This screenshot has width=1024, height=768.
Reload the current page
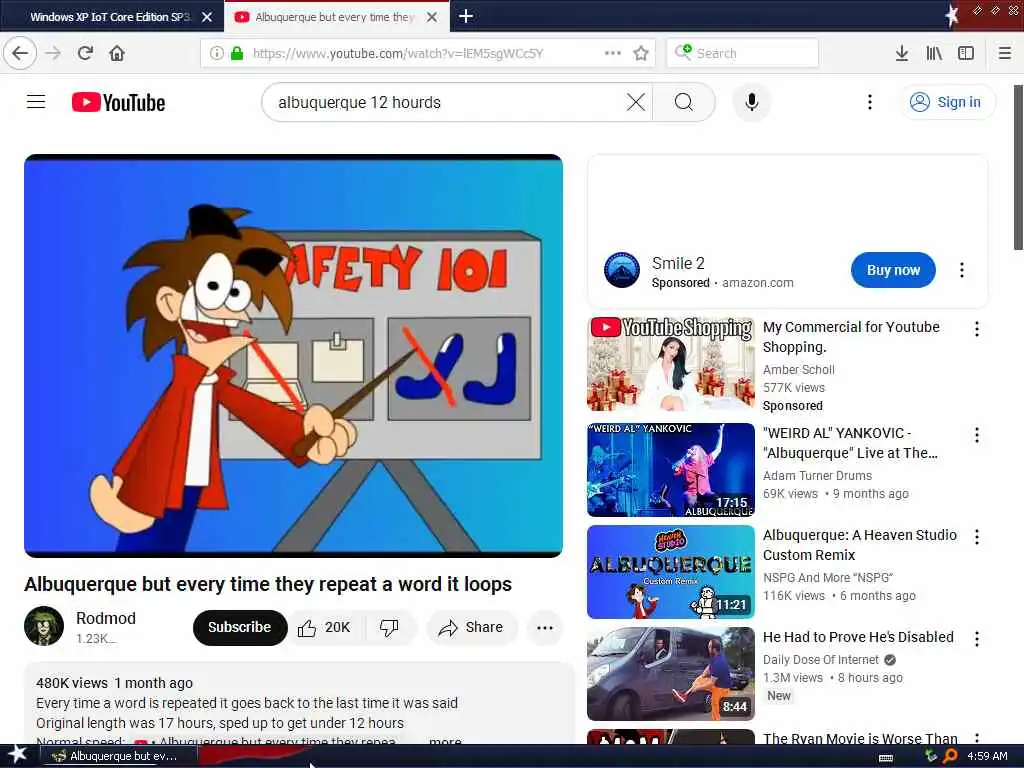(x=85, y=53)
